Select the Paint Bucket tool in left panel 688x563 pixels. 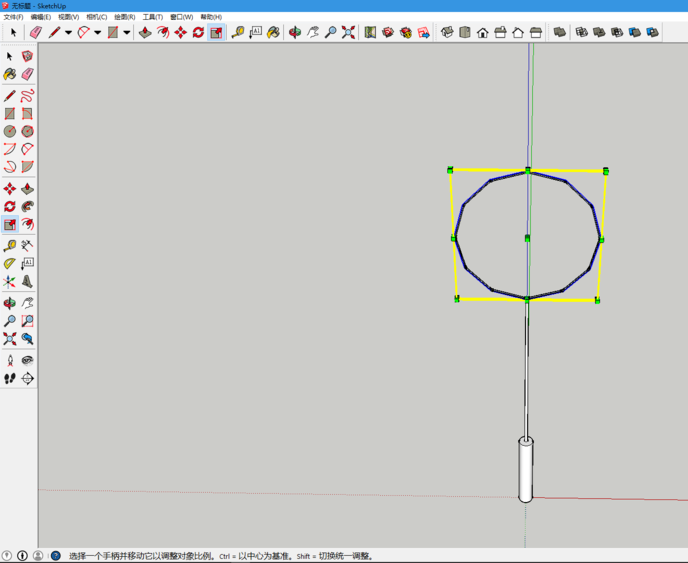pyautogui.click(x=10, y=74)
